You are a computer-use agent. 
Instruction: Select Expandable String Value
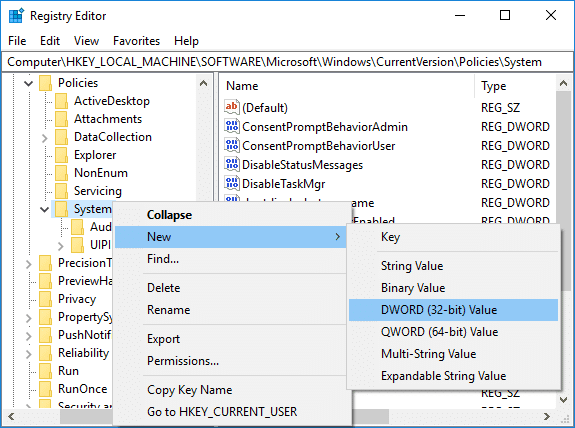pos(454,376)
